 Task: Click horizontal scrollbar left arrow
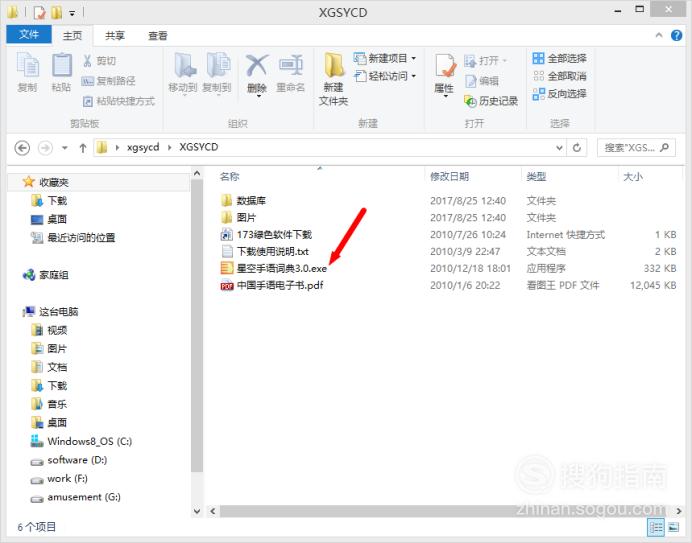click(213, 511)
